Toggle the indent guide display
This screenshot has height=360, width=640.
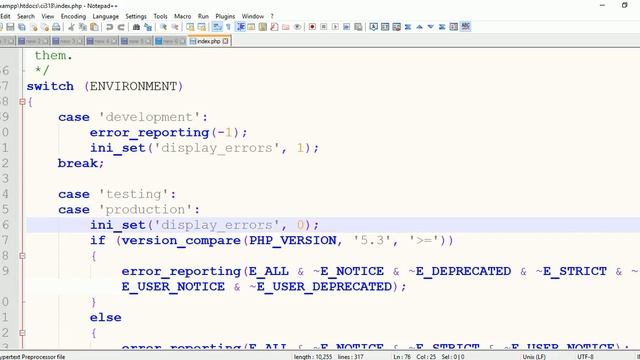tap(241, 27)
